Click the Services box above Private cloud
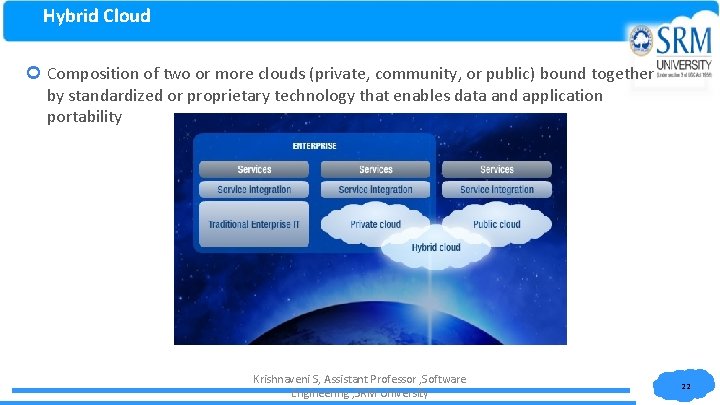The width and height of the screenshot is (720, 405). click(376, 169)
